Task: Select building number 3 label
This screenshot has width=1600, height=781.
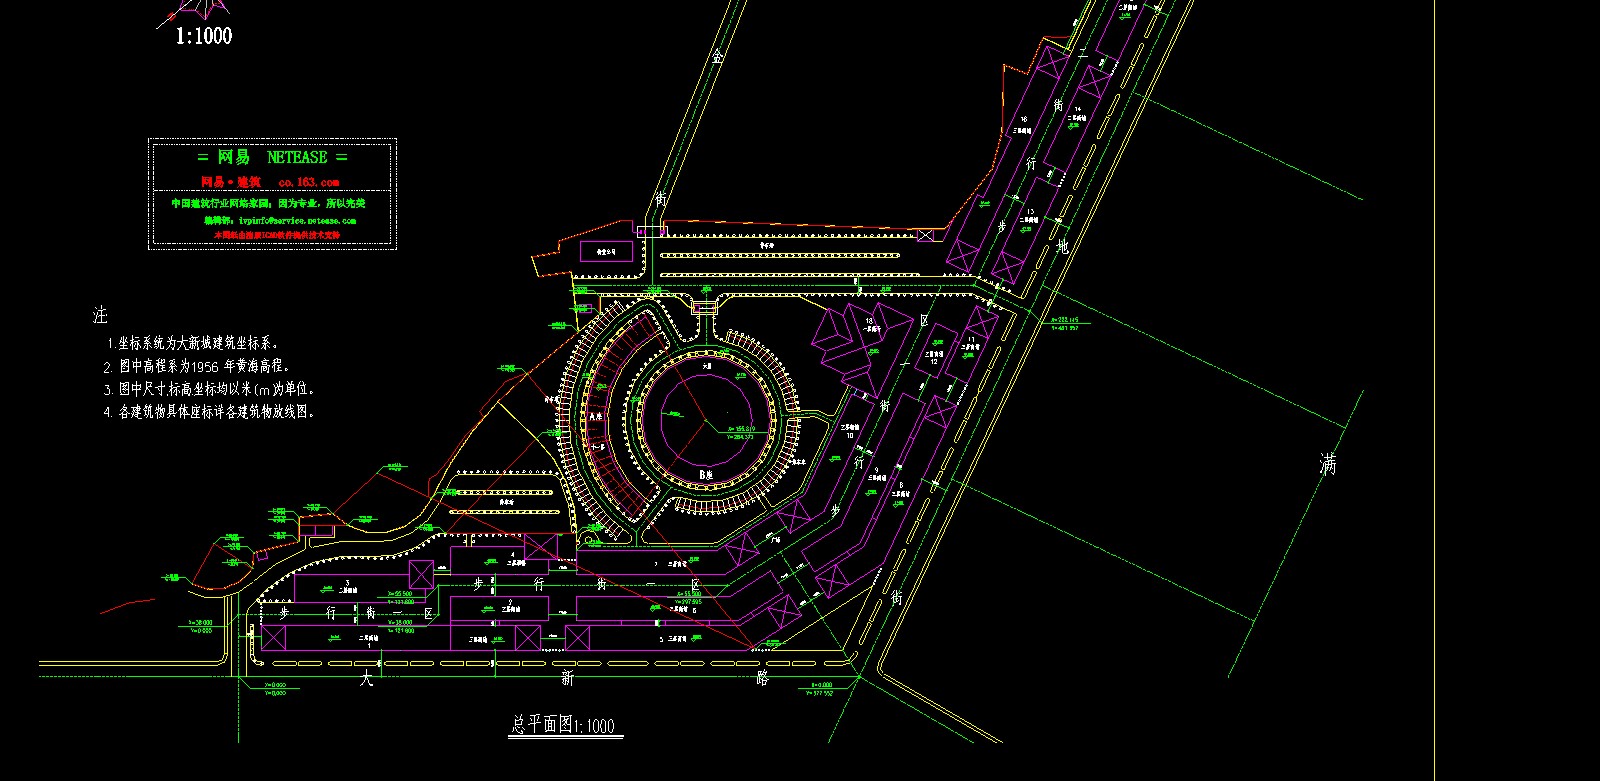Action: click(x=347, y=581)
